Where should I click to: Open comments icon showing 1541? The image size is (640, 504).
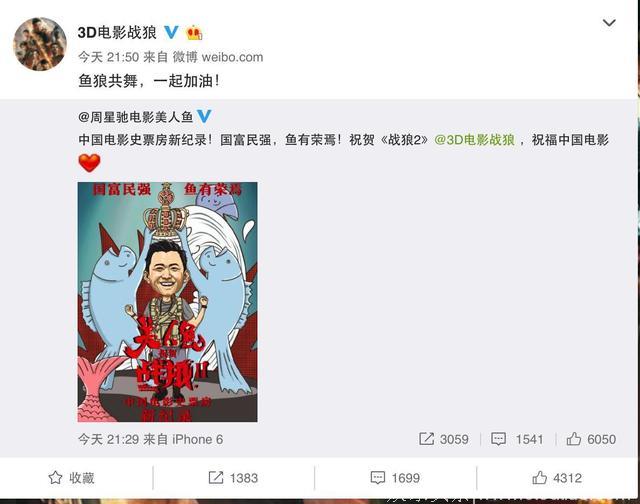pyautogui.click(x=517, y=439)
